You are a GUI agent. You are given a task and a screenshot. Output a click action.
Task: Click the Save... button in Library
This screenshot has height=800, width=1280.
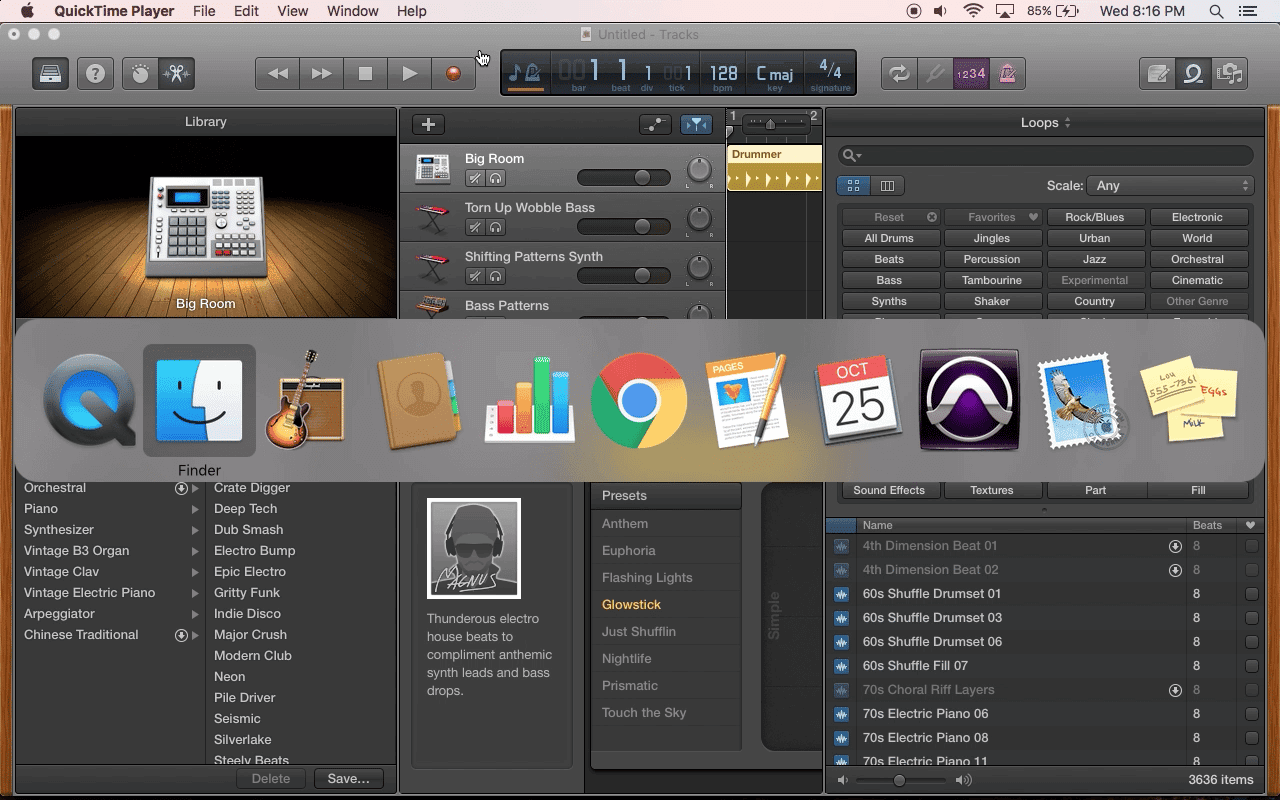[348, 778]
